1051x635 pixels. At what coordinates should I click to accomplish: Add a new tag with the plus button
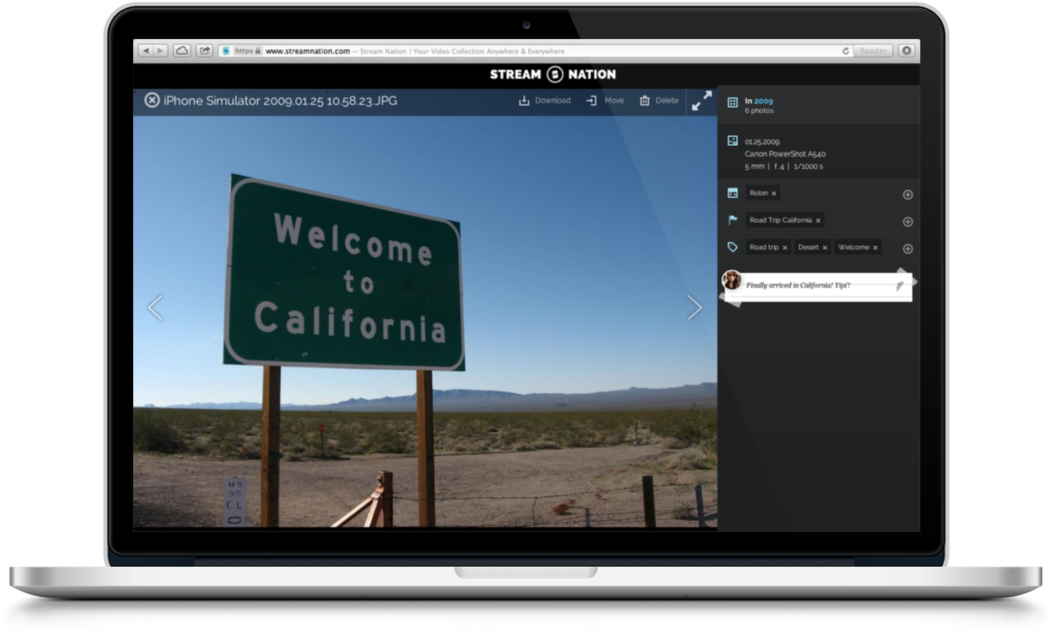907,247
